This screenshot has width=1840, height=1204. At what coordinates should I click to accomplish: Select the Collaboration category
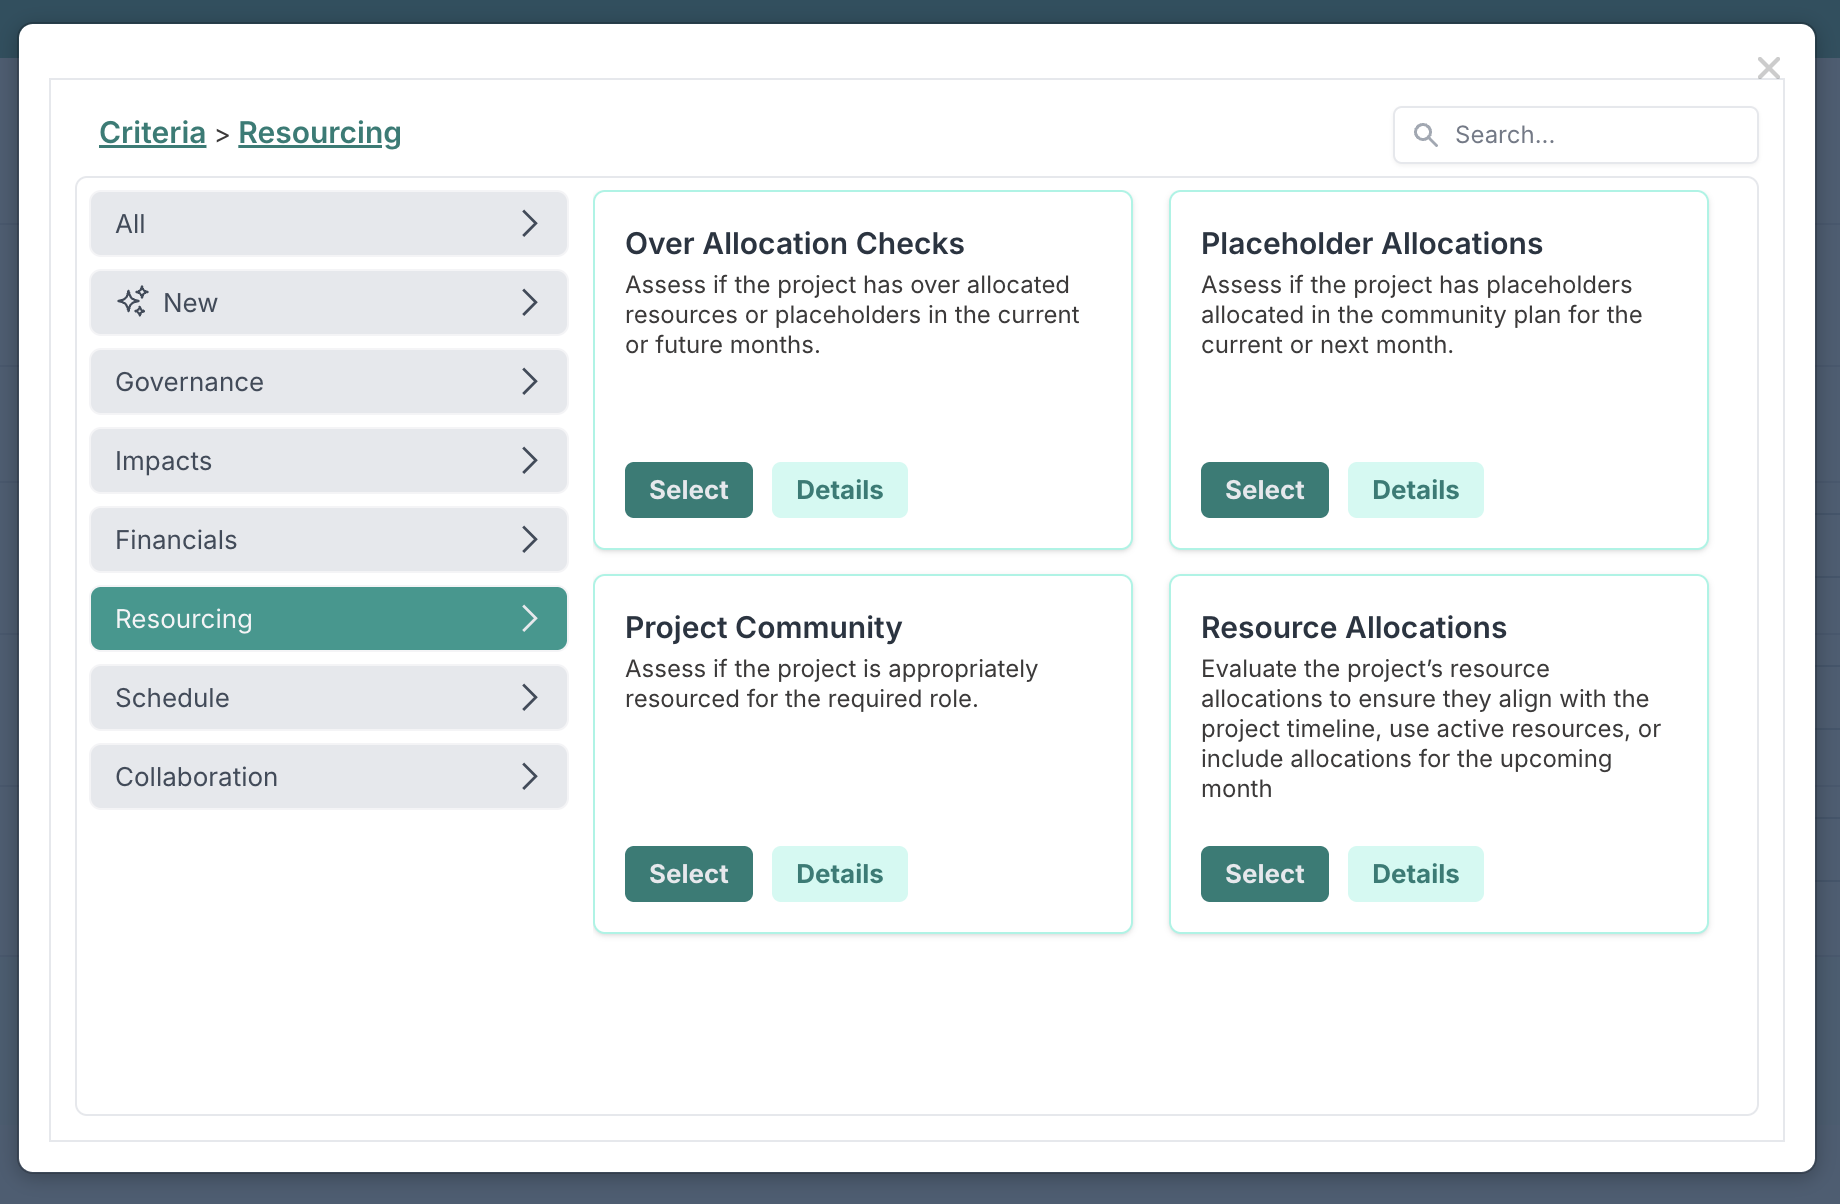(329, 777)
